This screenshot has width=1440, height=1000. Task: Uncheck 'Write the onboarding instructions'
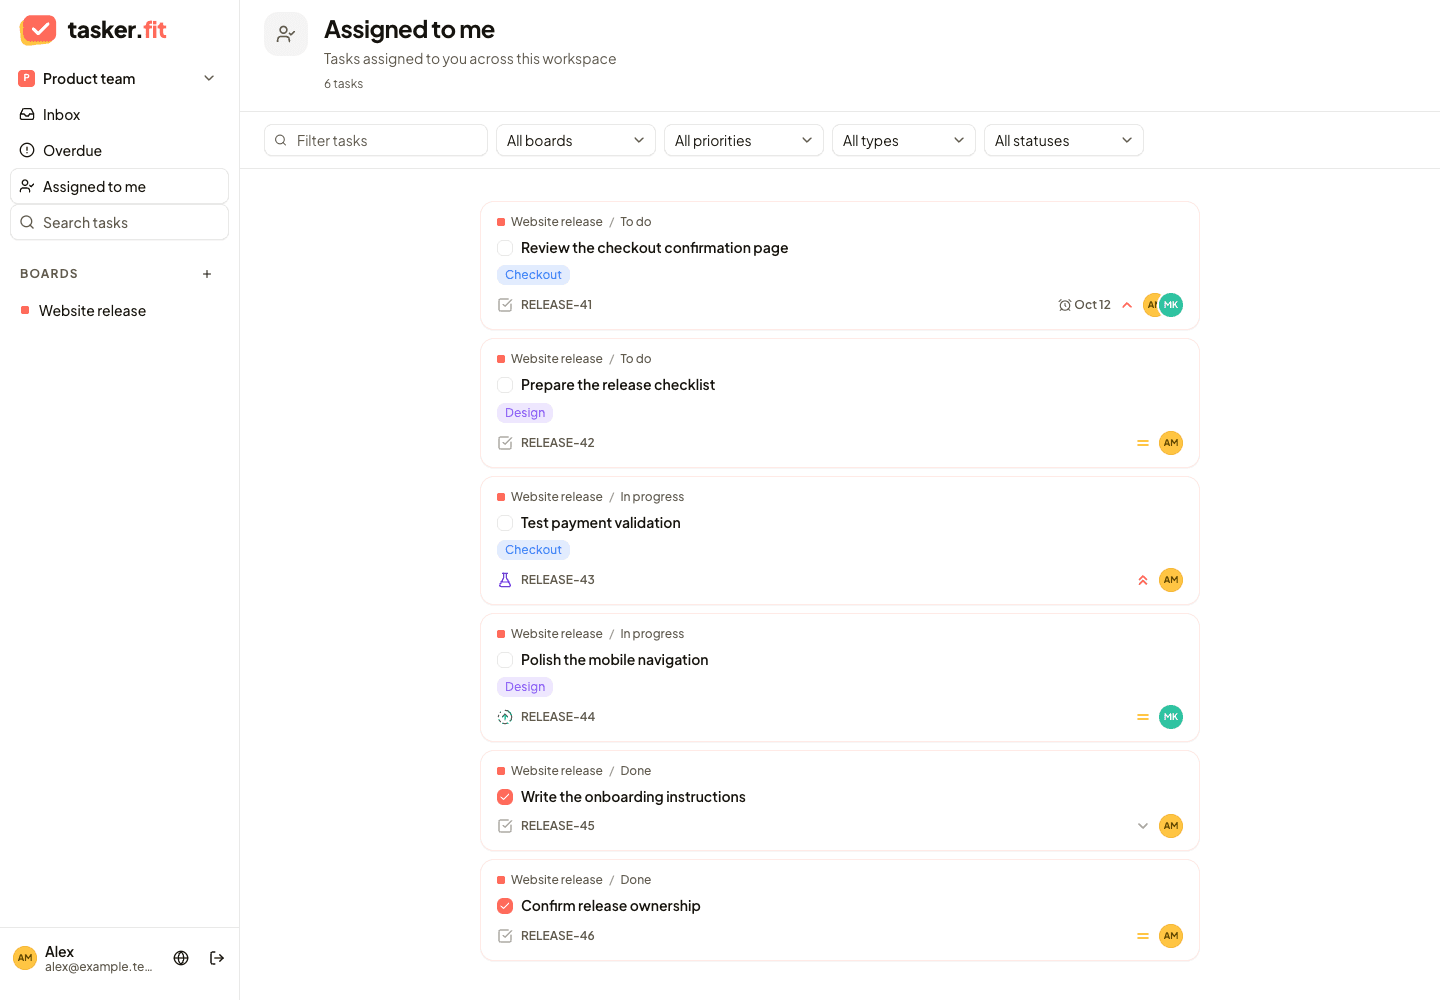coord(505,797)
